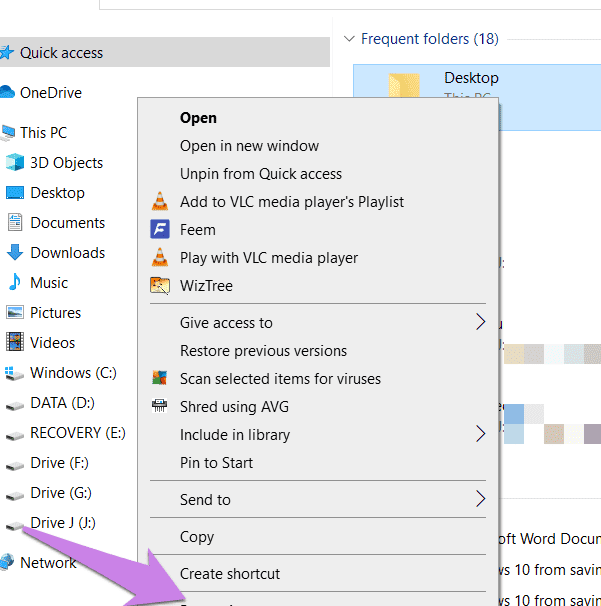
Task: Click the Frequent folders (18) heading
Action: 429,39
